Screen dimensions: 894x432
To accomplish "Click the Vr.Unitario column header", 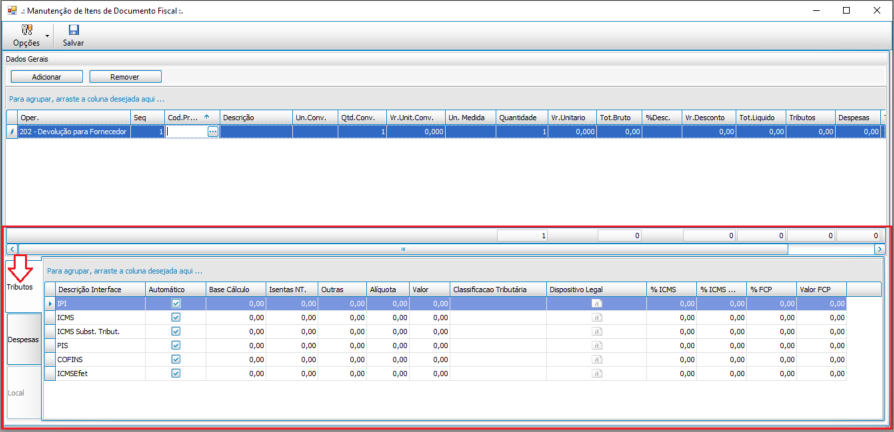I will [572, 117].
